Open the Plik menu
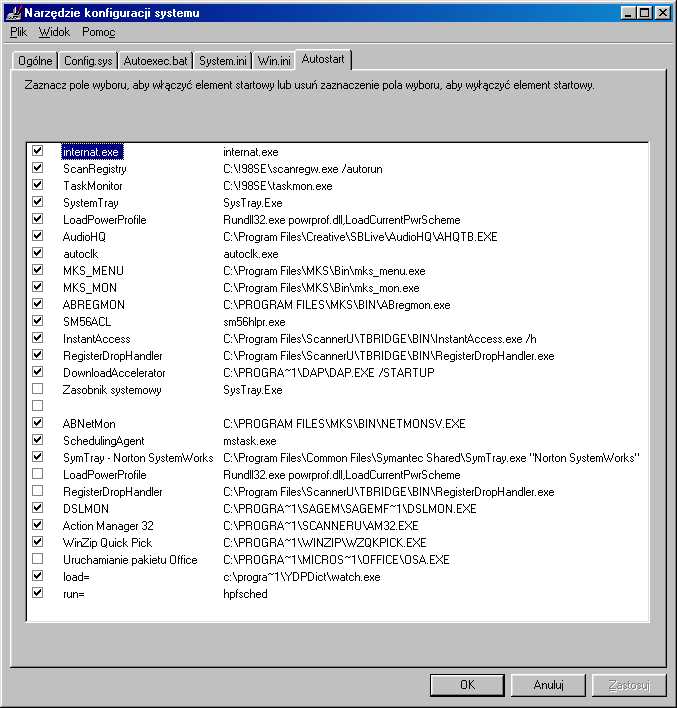This screenshot has height=708, width=677. pyautogui.click(x=19, y=32)
